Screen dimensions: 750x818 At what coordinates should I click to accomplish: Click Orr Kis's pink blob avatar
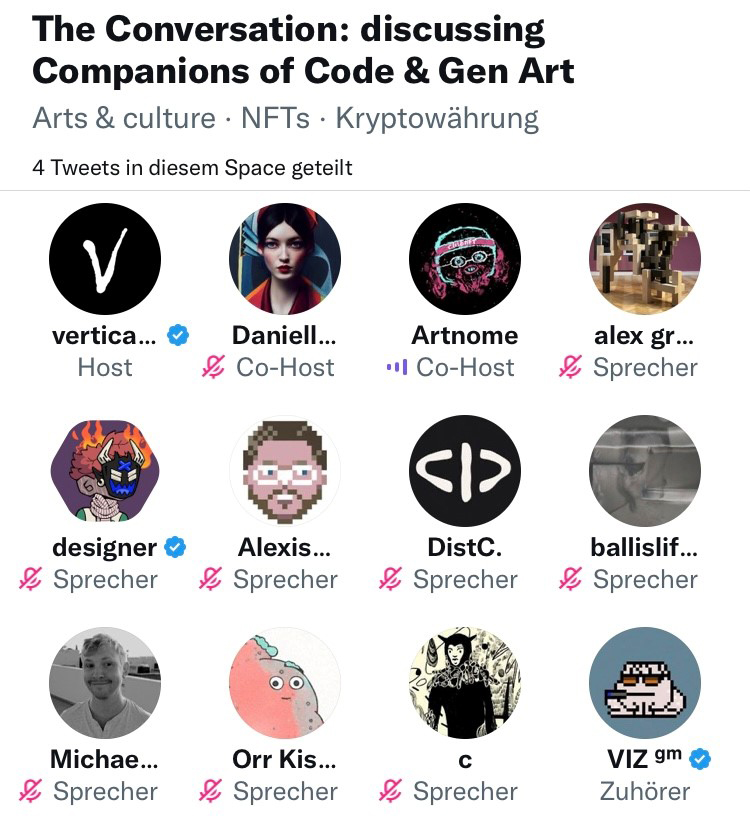click(285, 683)
